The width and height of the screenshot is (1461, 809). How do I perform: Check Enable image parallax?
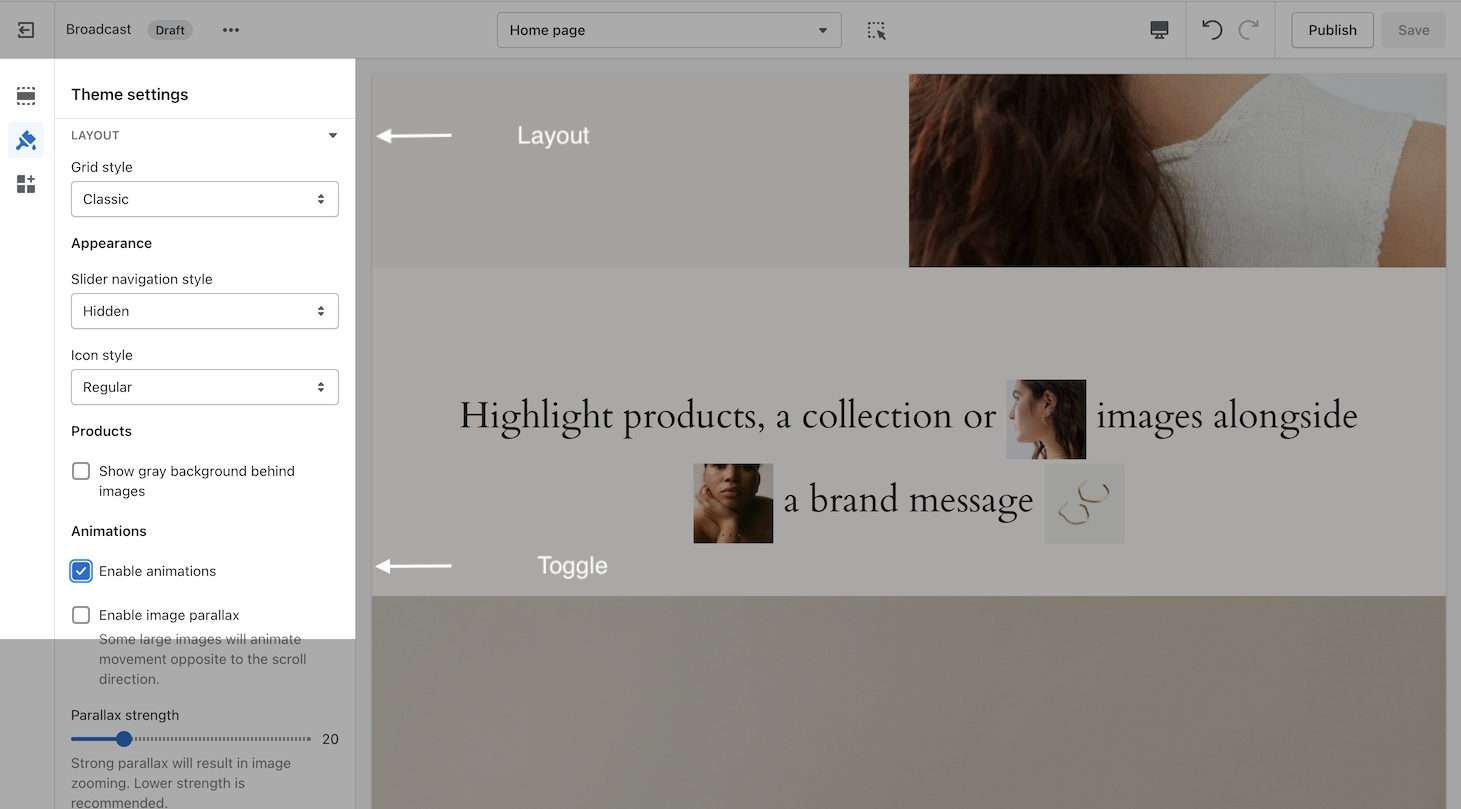pos(81,615)
